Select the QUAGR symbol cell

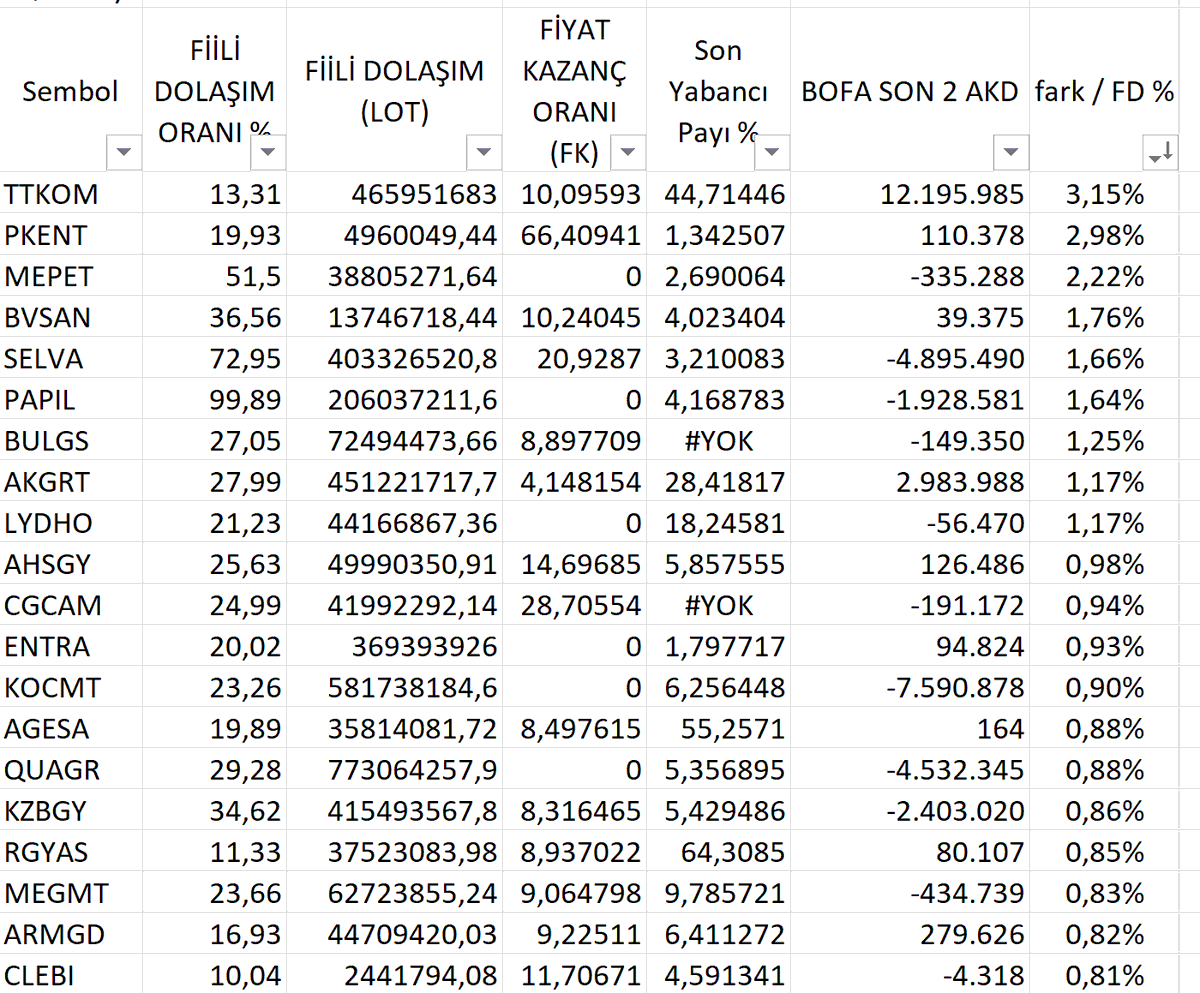pos(71,770)
